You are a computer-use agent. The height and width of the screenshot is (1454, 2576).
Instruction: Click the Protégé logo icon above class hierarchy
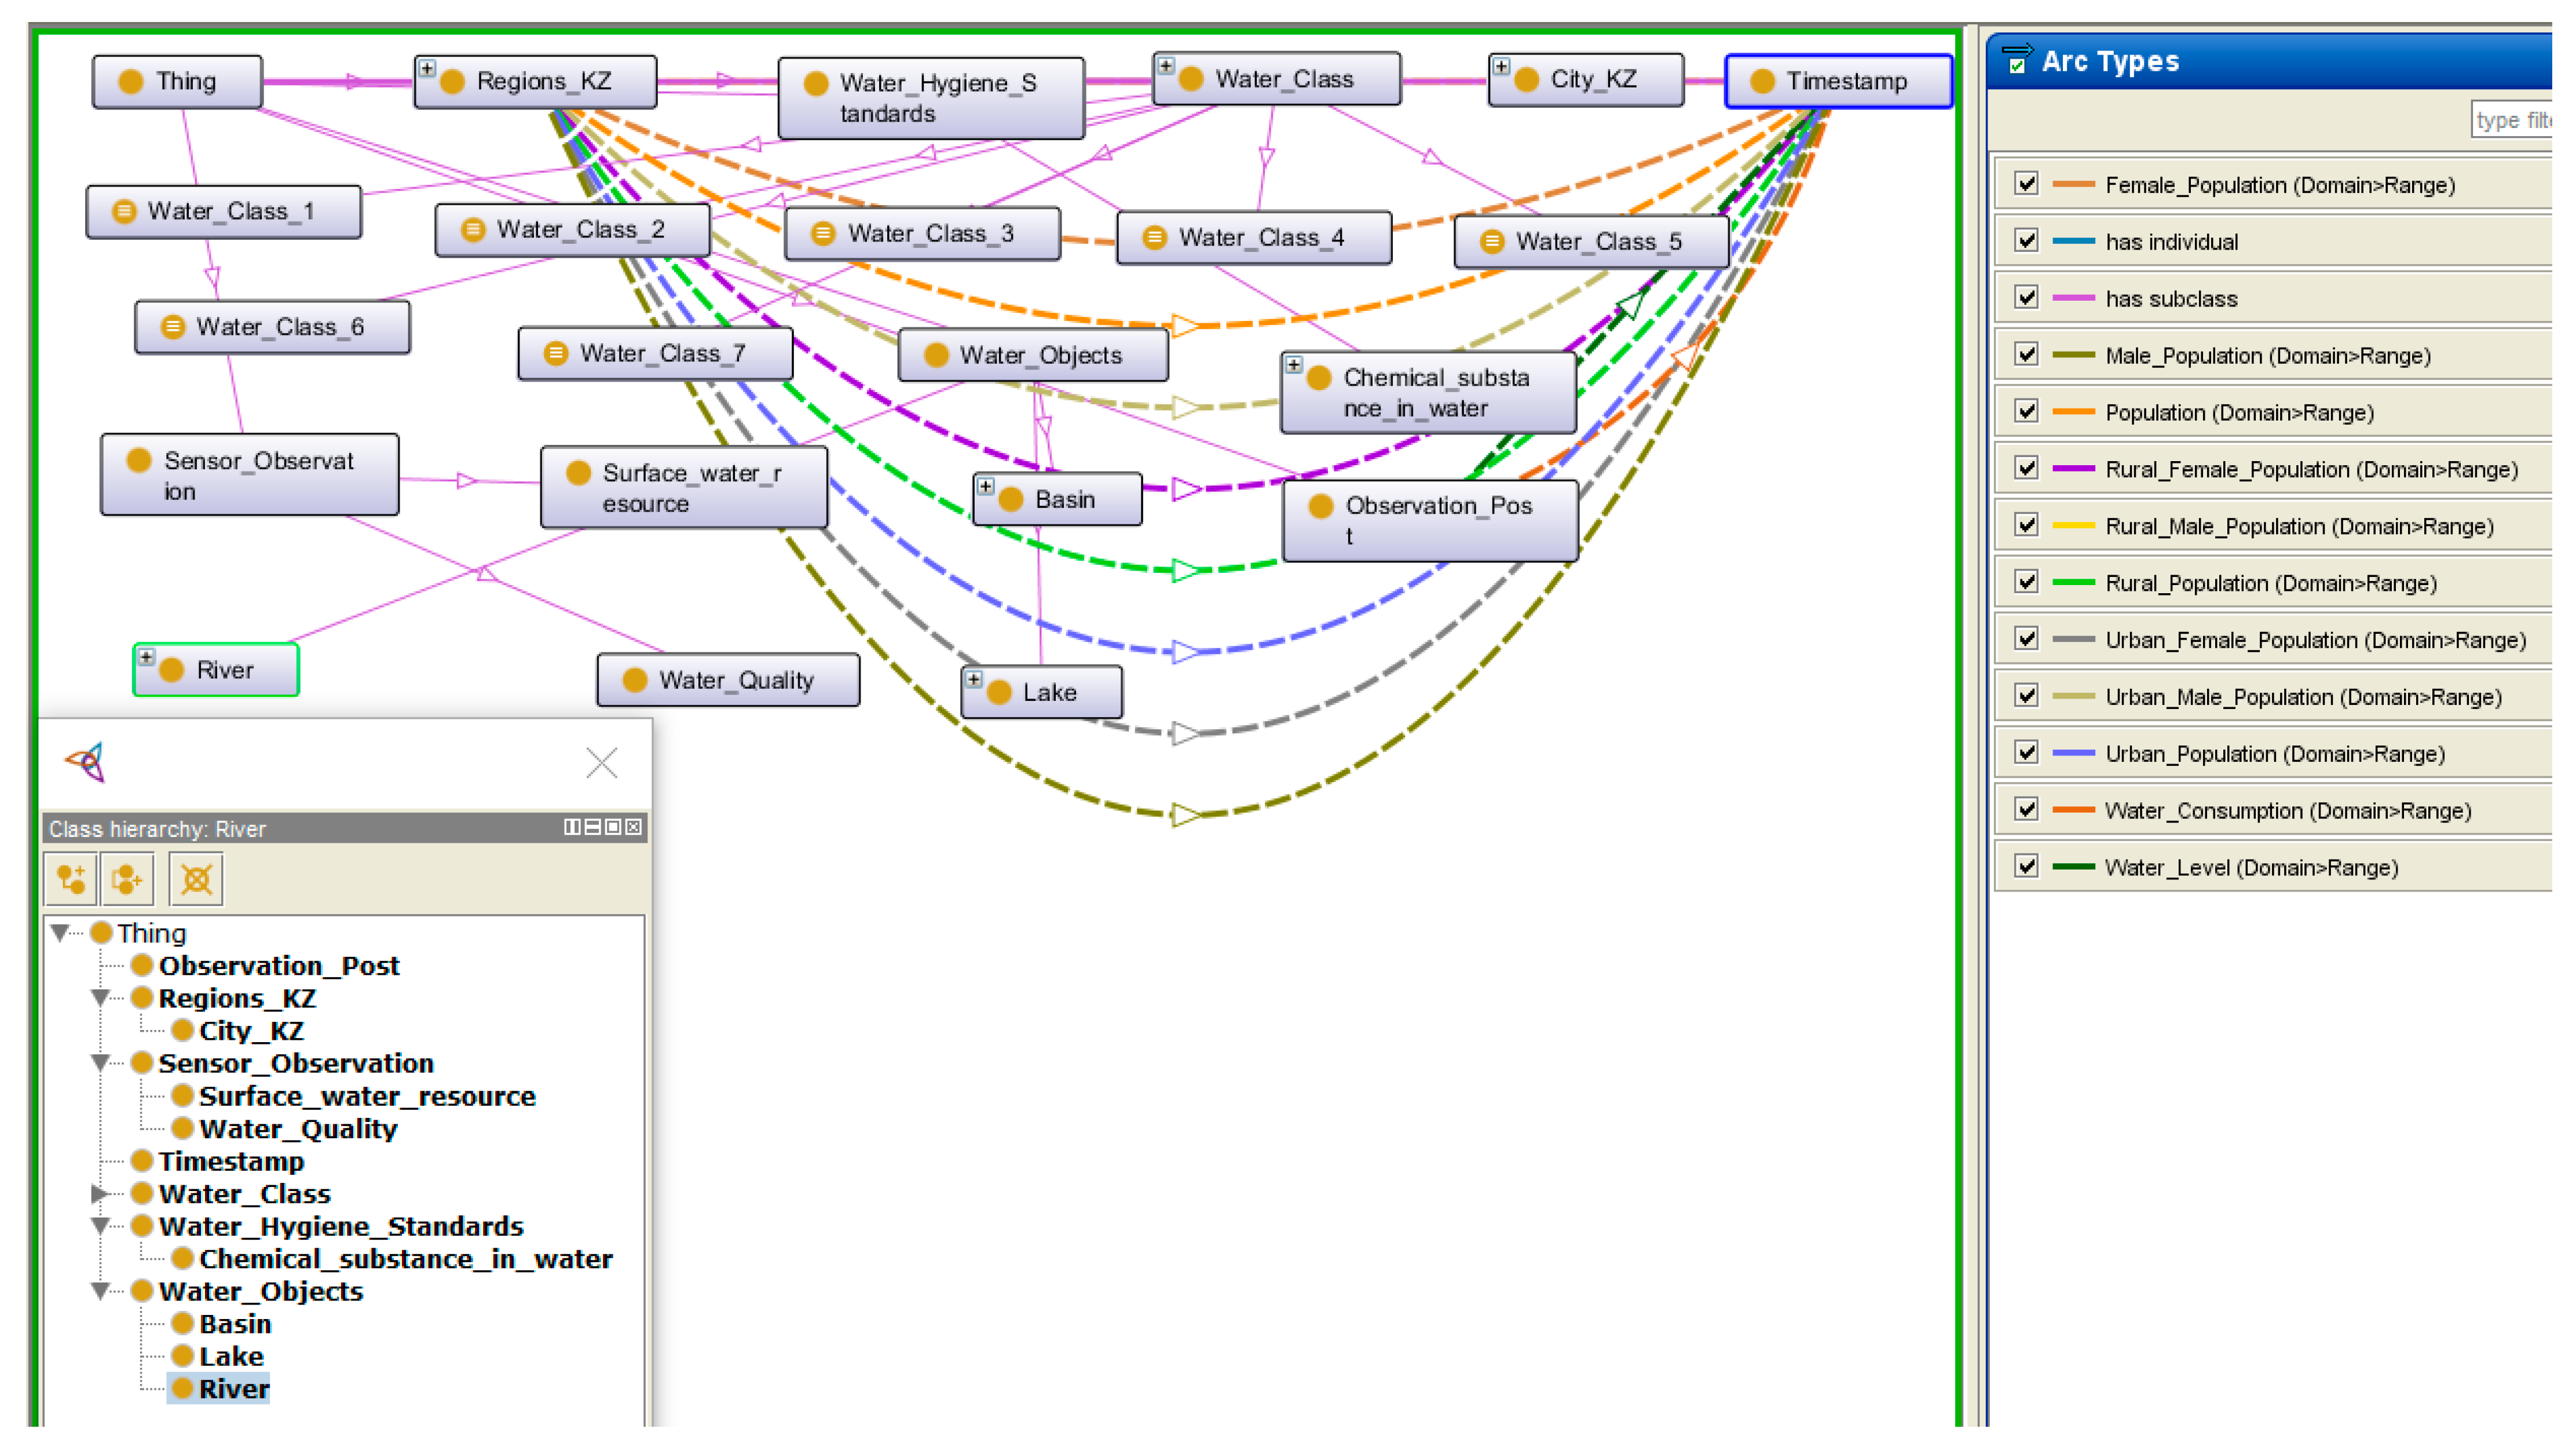86,763
